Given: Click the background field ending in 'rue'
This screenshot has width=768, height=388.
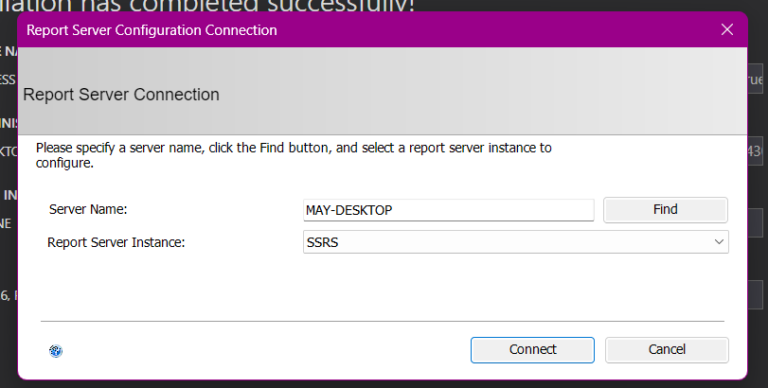Looking at the screenshot, I should coord(755,79).
